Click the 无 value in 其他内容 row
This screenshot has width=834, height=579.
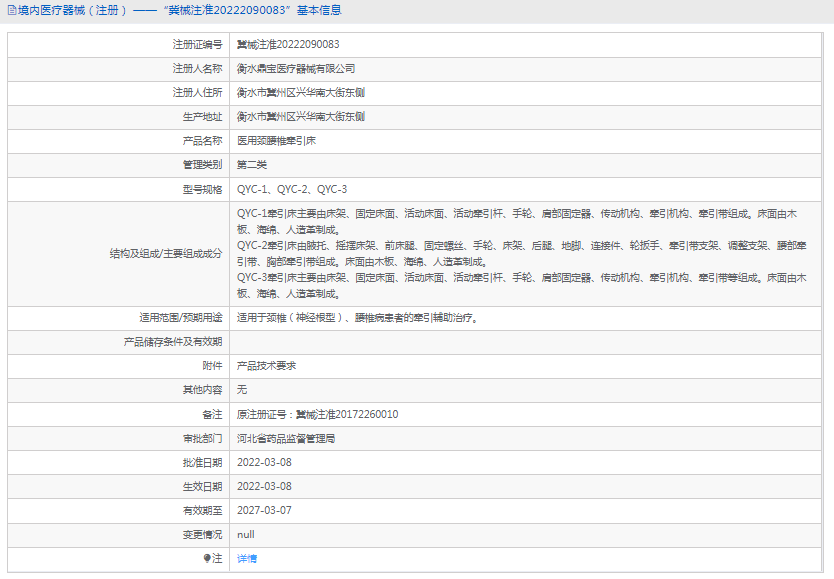pos(242,390)
